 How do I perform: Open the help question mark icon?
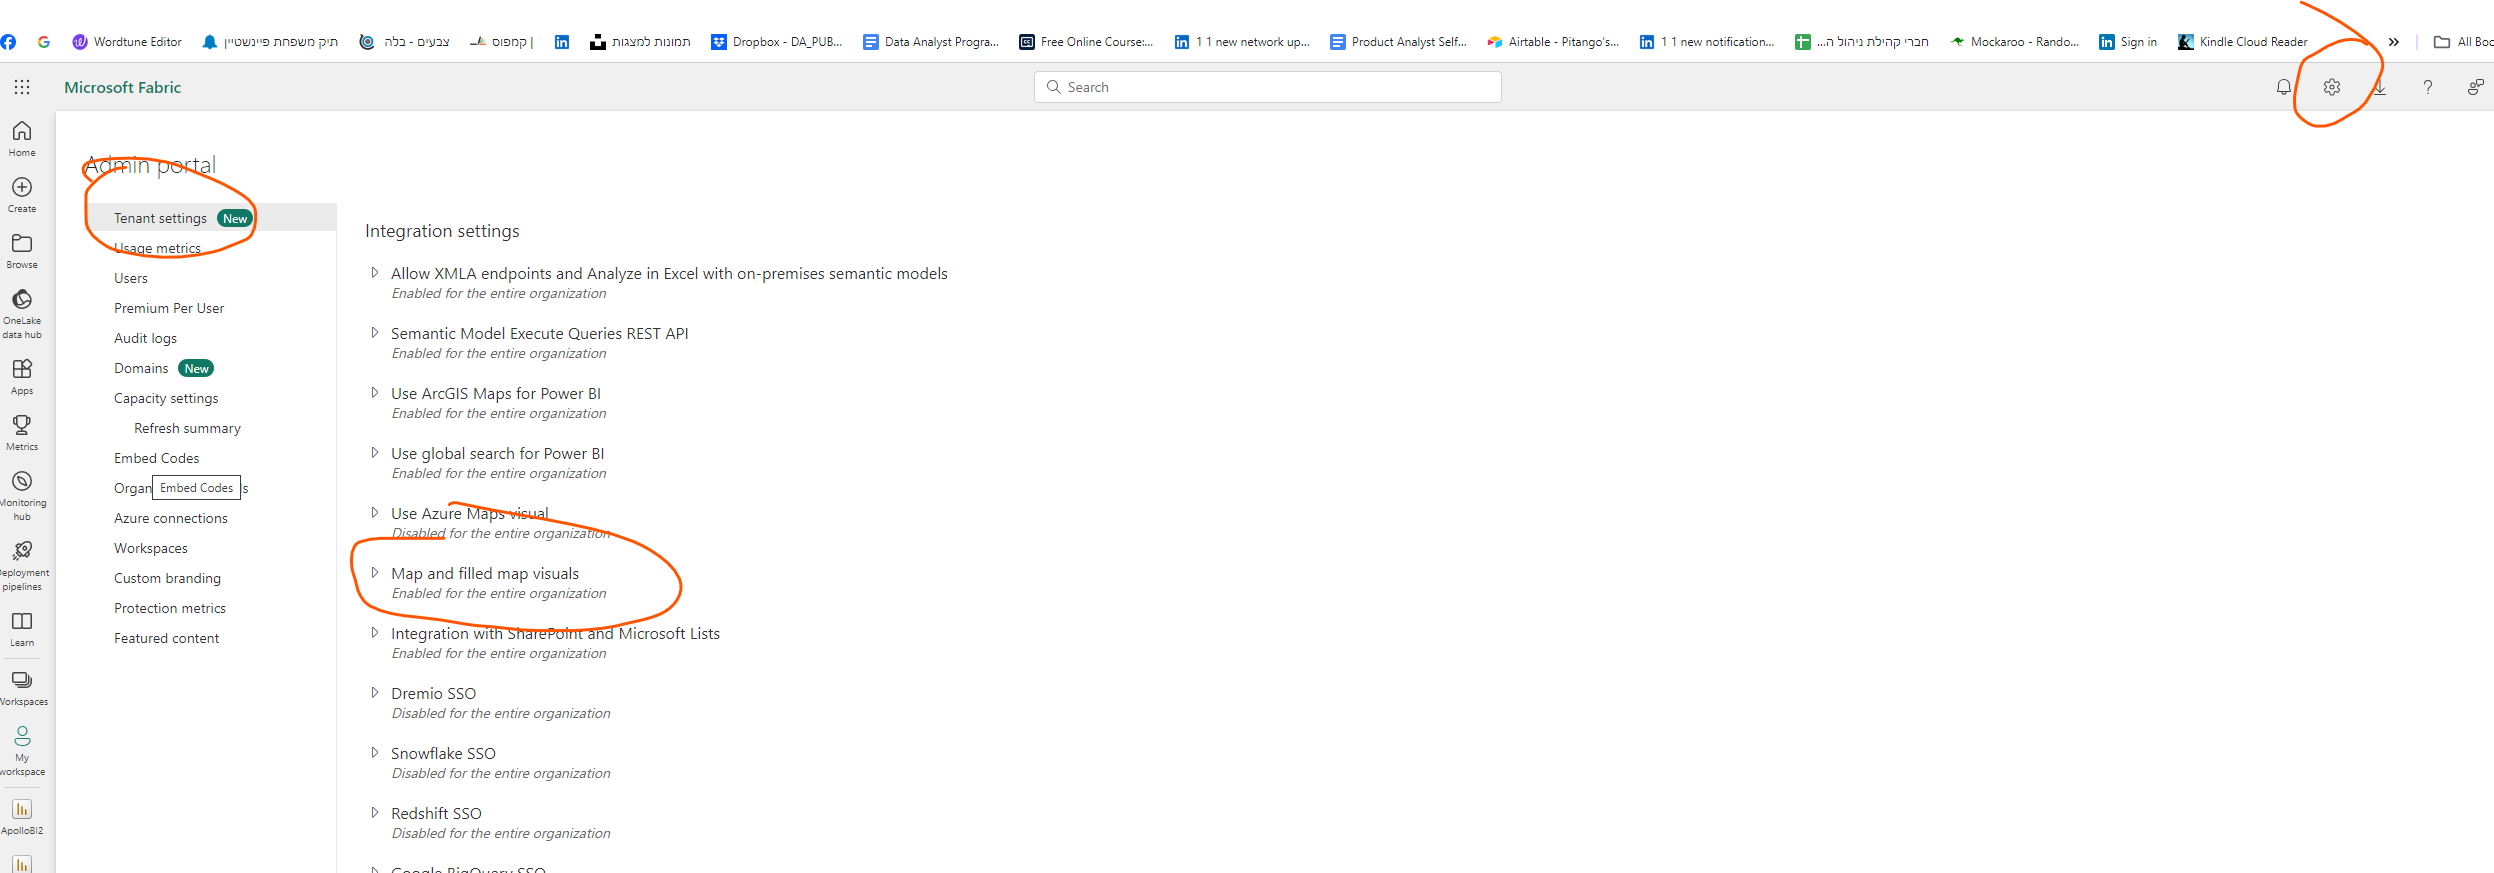click(2428, 87)
